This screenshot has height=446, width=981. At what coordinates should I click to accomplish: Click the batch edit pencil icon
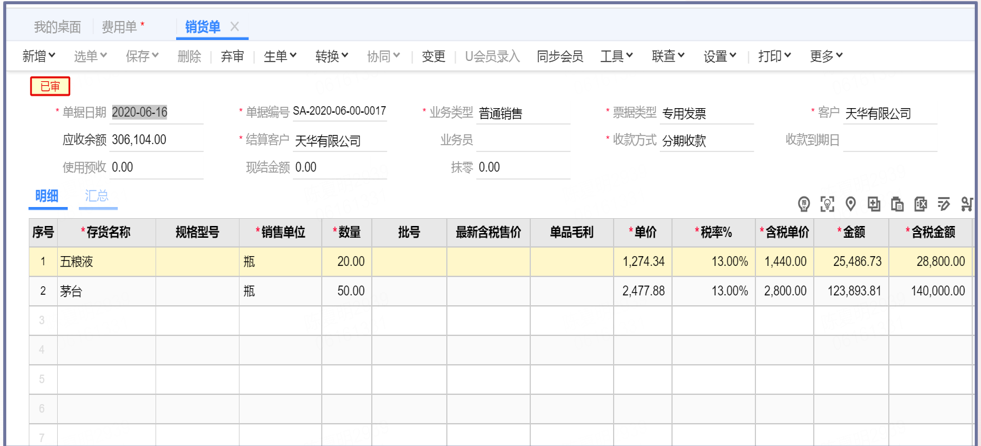(x=943, y=204)
